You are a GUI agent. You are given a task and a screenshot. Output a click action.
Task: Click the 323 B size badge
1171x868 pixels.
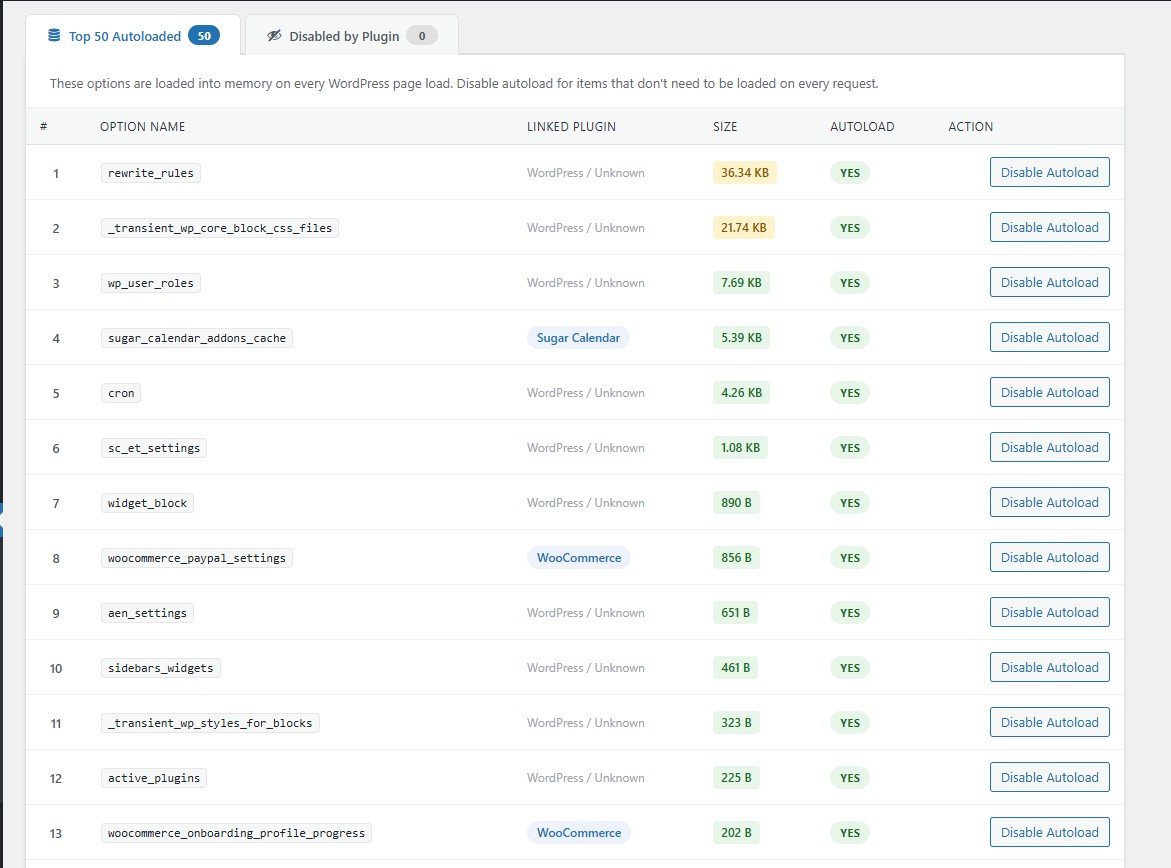[736, 723]
